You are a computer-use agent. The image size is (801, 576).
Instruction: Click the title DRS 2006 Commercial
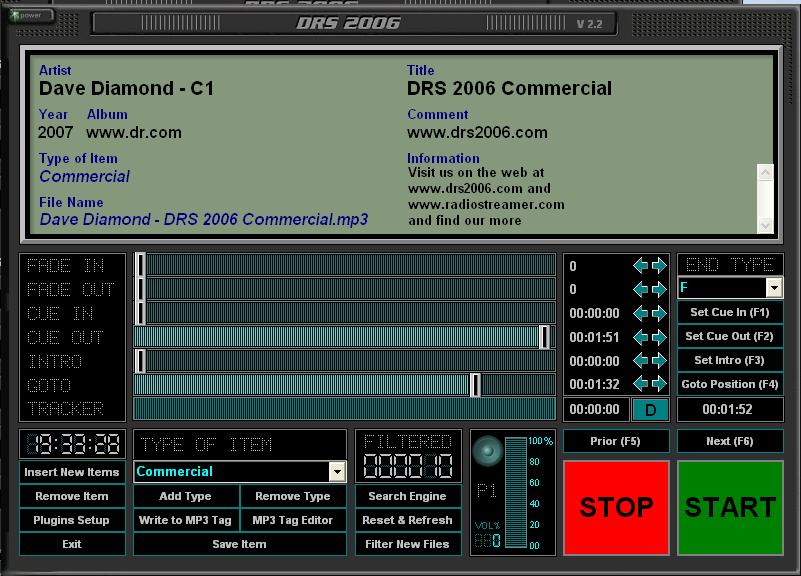(x=509, y=88)
